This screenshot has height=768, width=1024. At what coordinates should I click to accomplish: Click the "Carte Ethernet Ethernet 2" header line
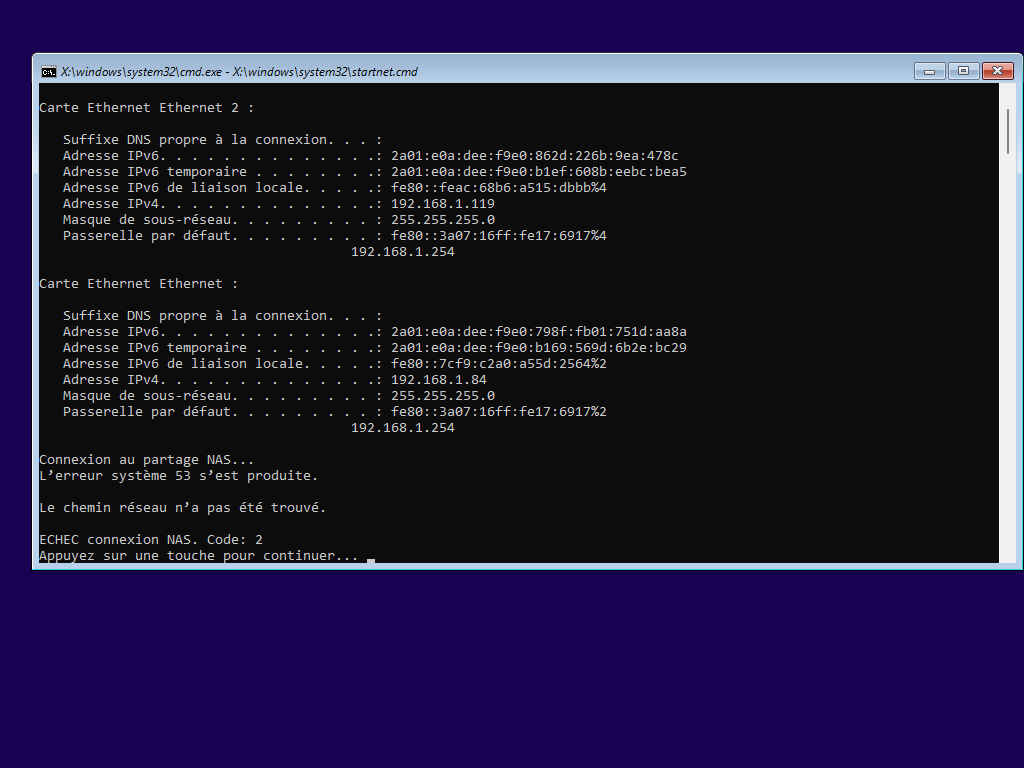pyautogui.click(x=146, y=107)
